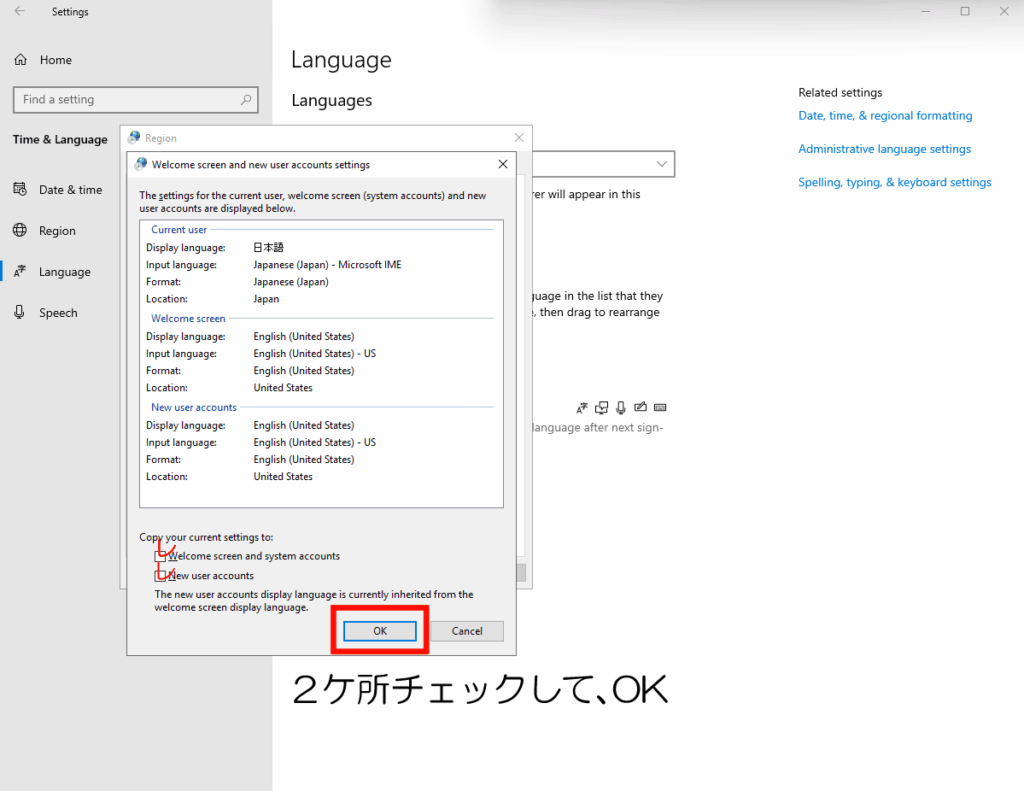
Task: Click into the Find a setting box
Action: coord(125,100)
